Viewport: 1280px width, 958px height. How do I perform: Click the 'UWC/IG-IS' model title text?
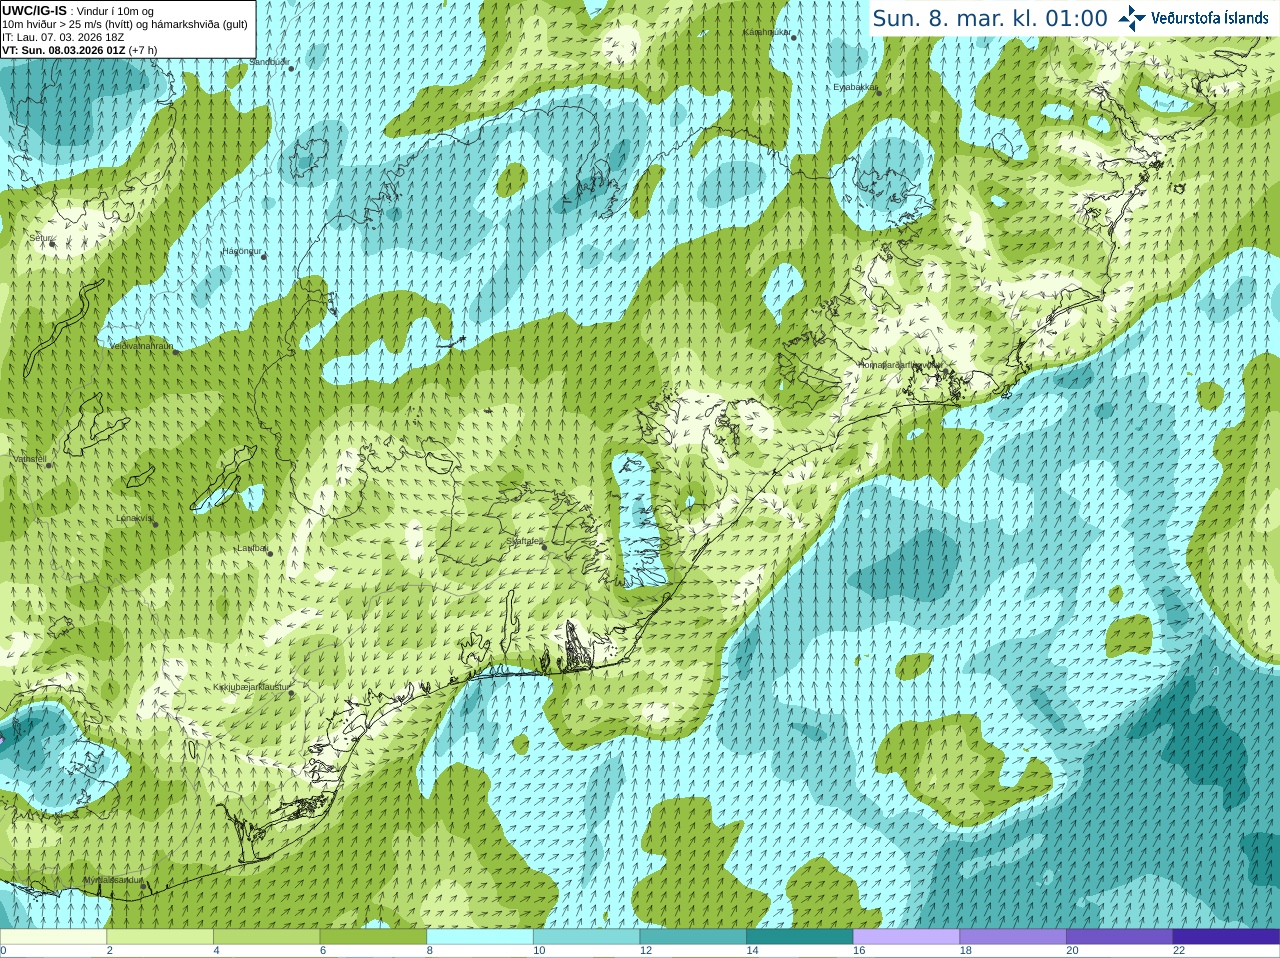[x=34, y=10]
